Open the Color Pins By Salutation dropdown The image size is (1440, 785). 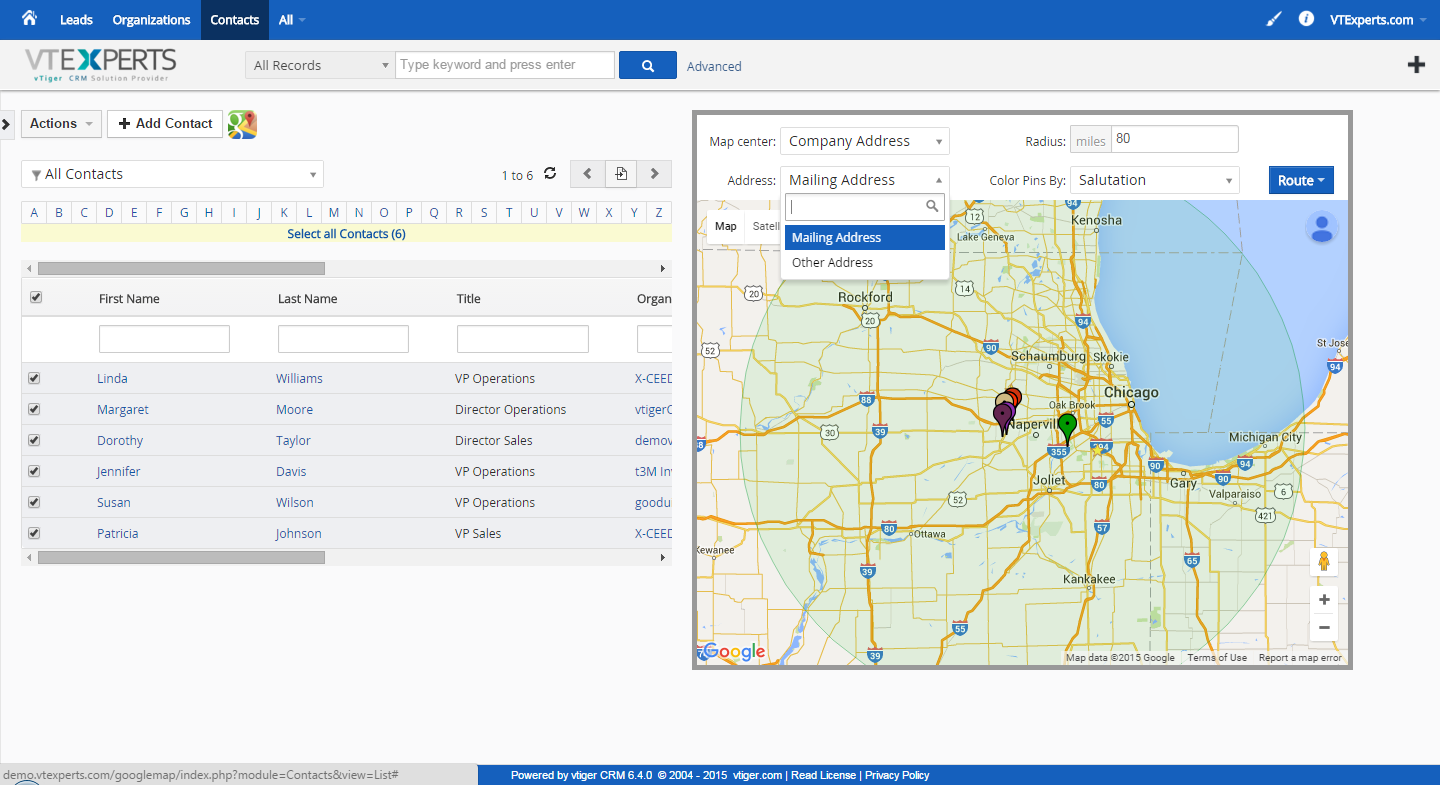[1155, 180]
